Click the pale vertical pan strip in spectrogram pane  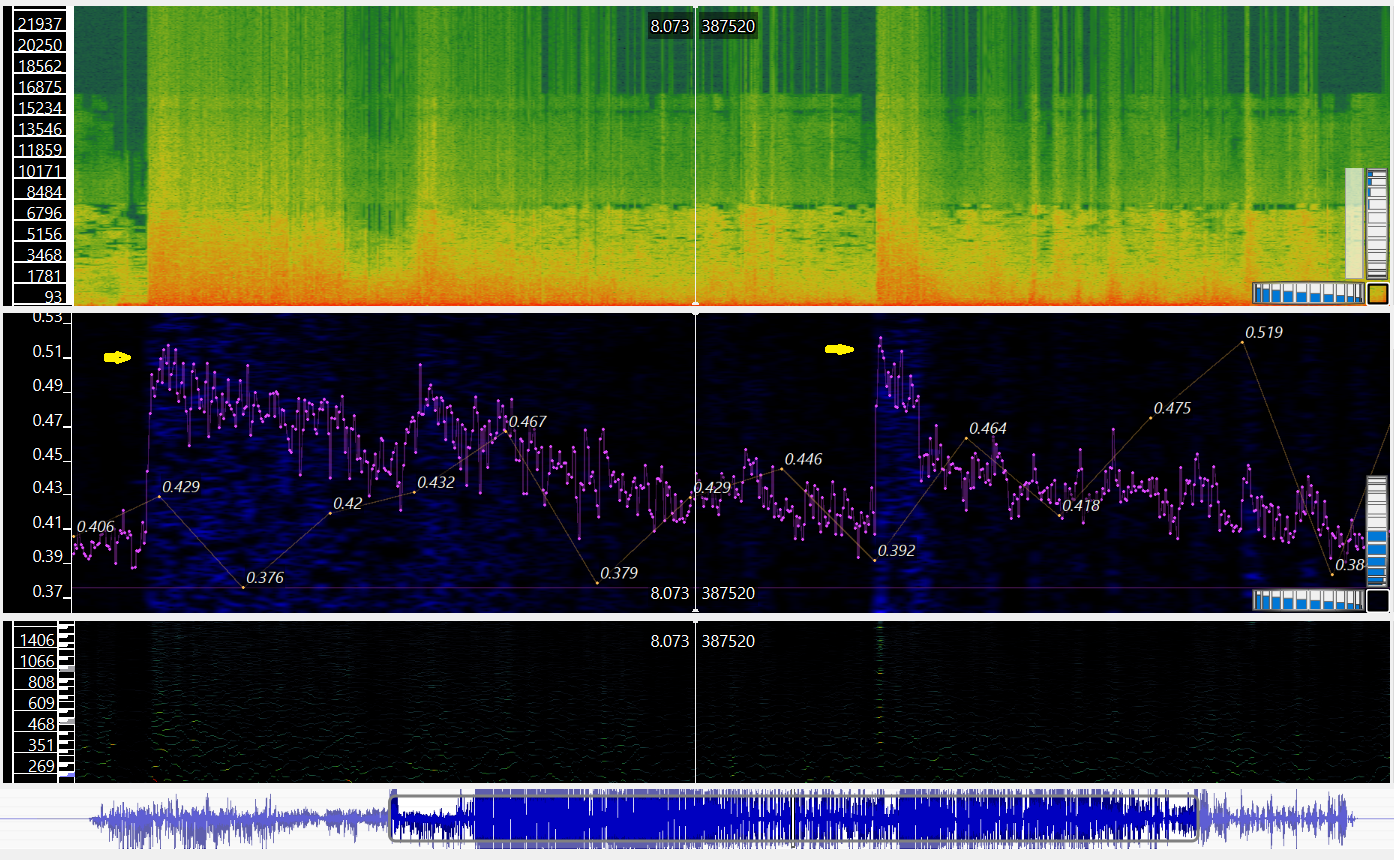tap(1355, 223)
